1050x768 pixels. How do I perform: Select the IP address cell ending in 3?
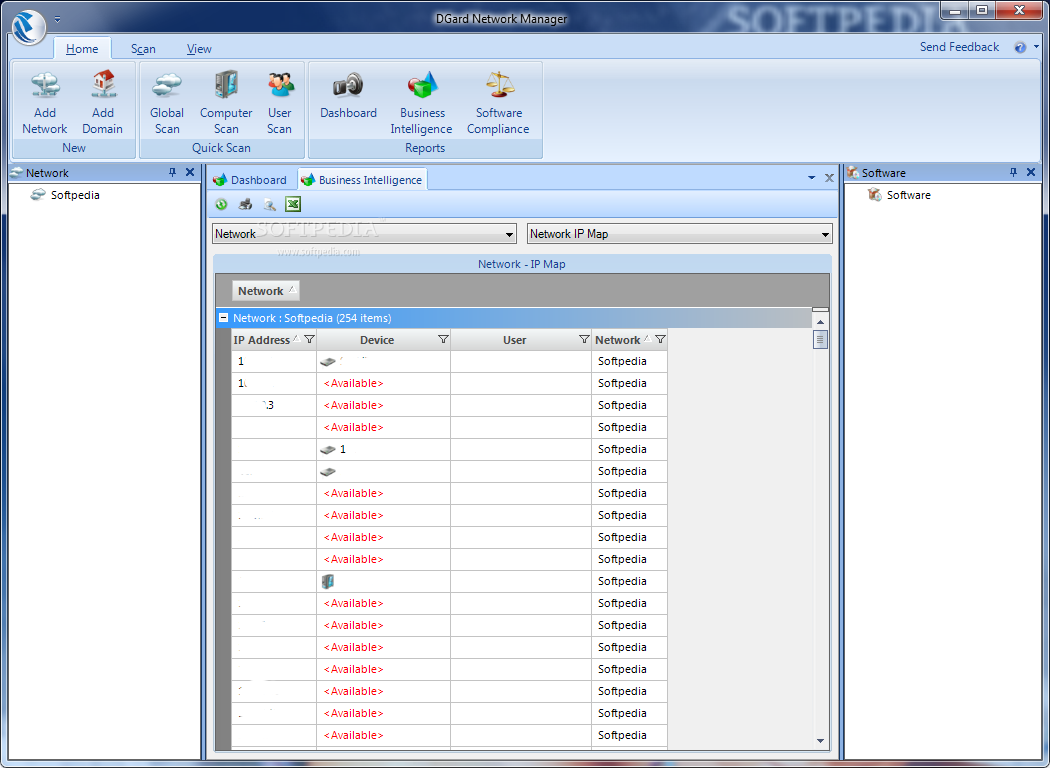click(x=274, y=405)
